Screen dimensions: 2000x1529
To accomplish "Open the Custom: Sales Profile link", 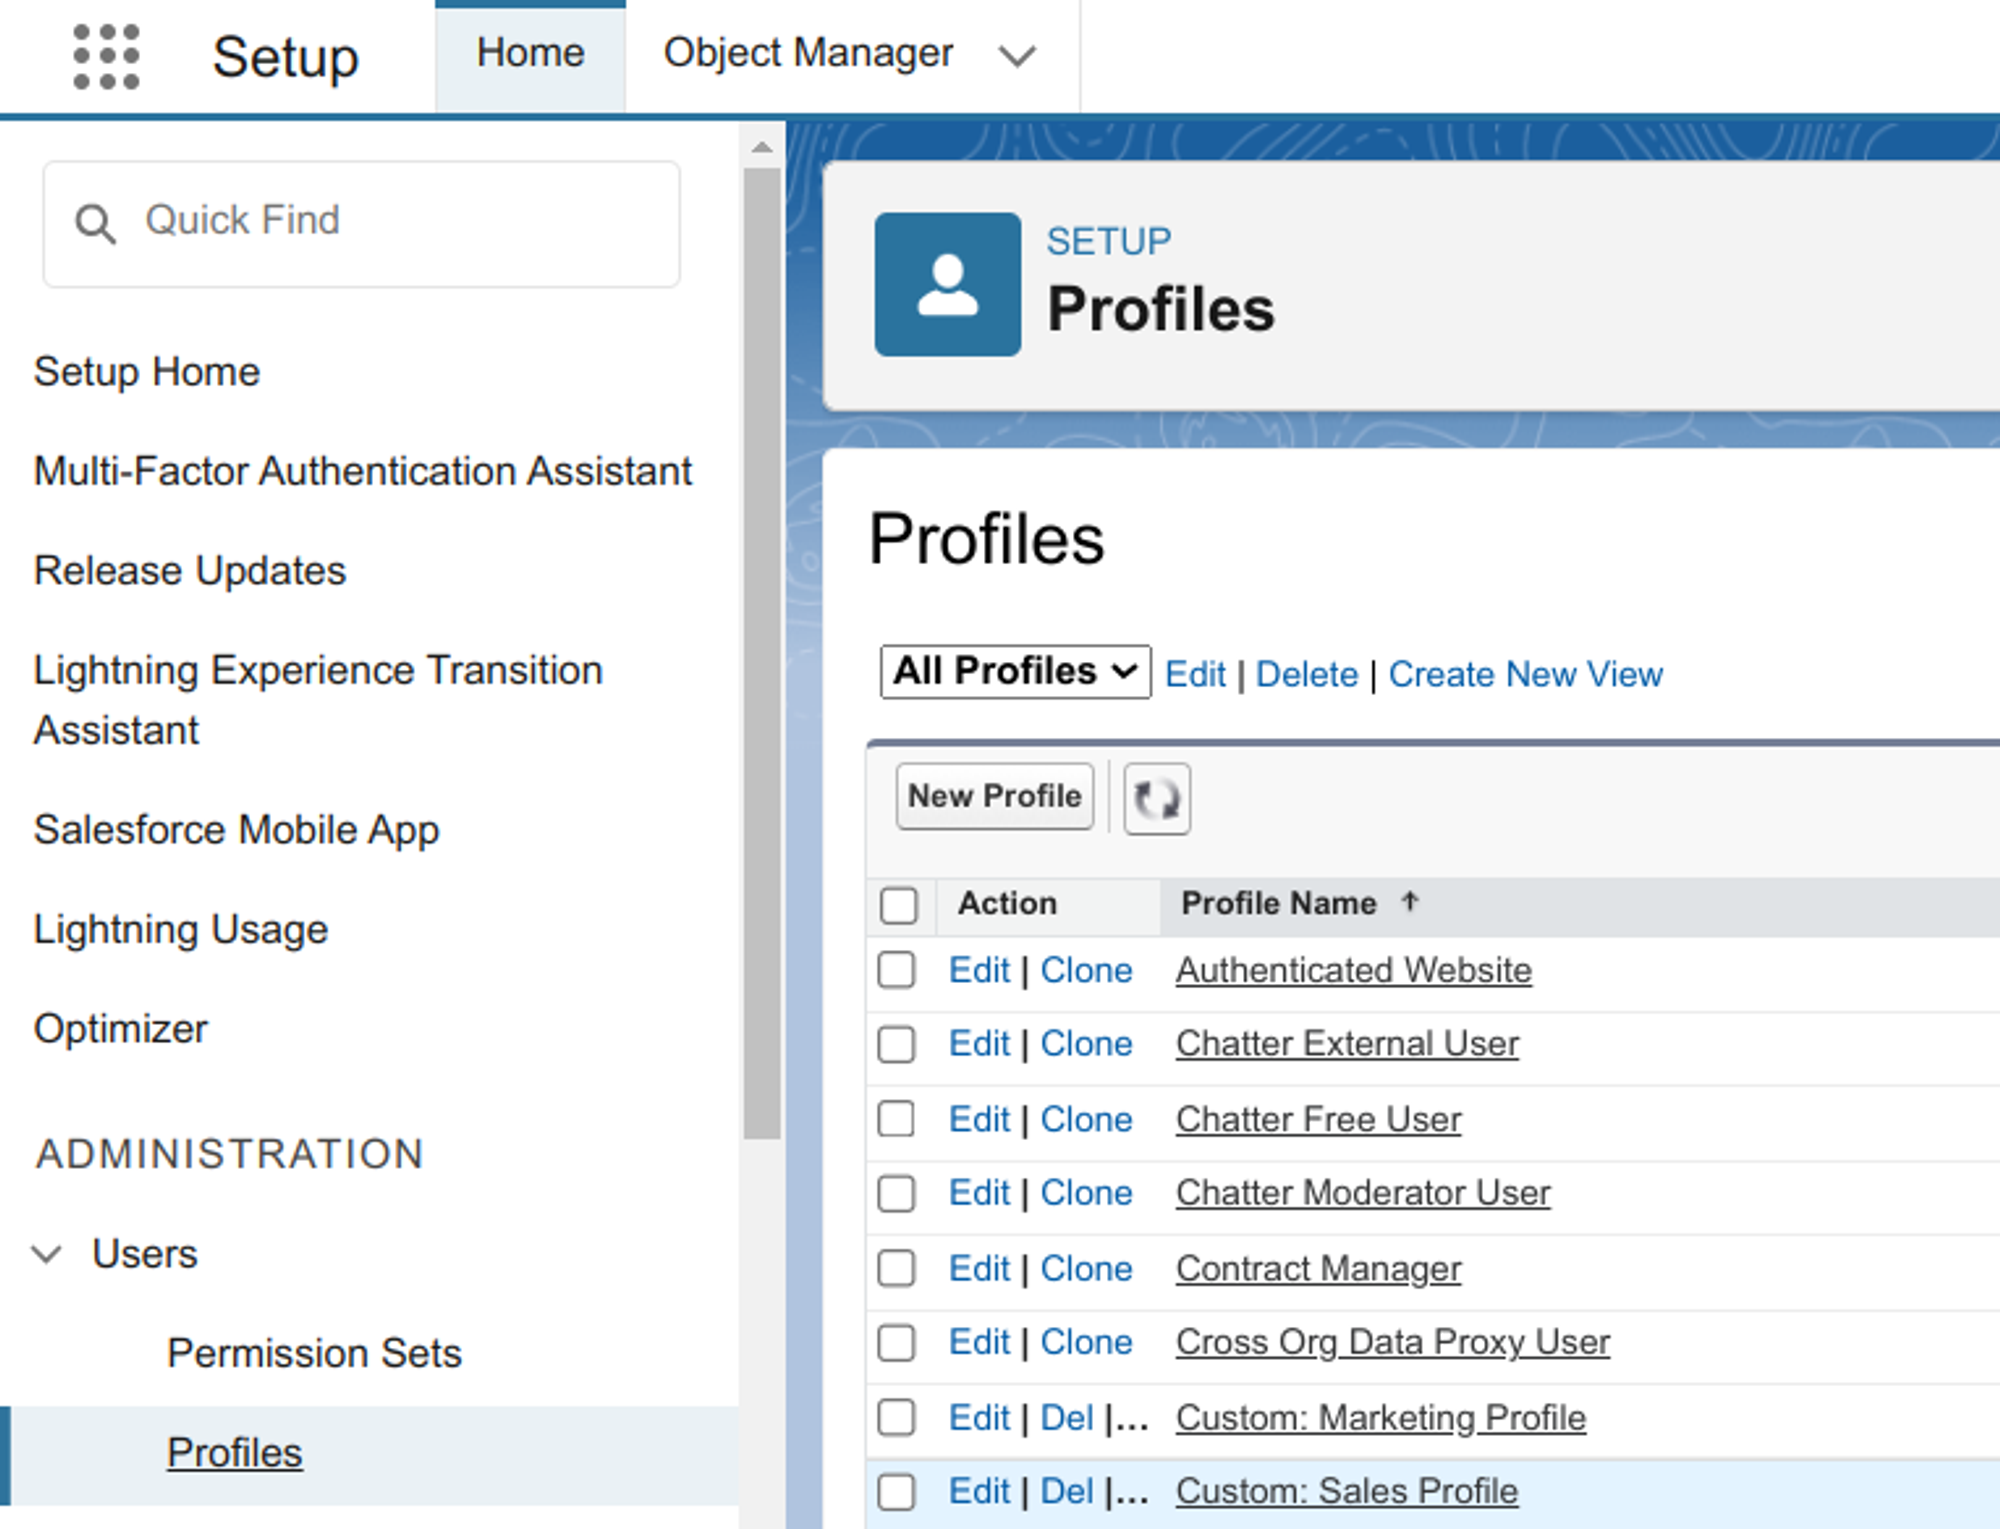I will (1346, 1491).
